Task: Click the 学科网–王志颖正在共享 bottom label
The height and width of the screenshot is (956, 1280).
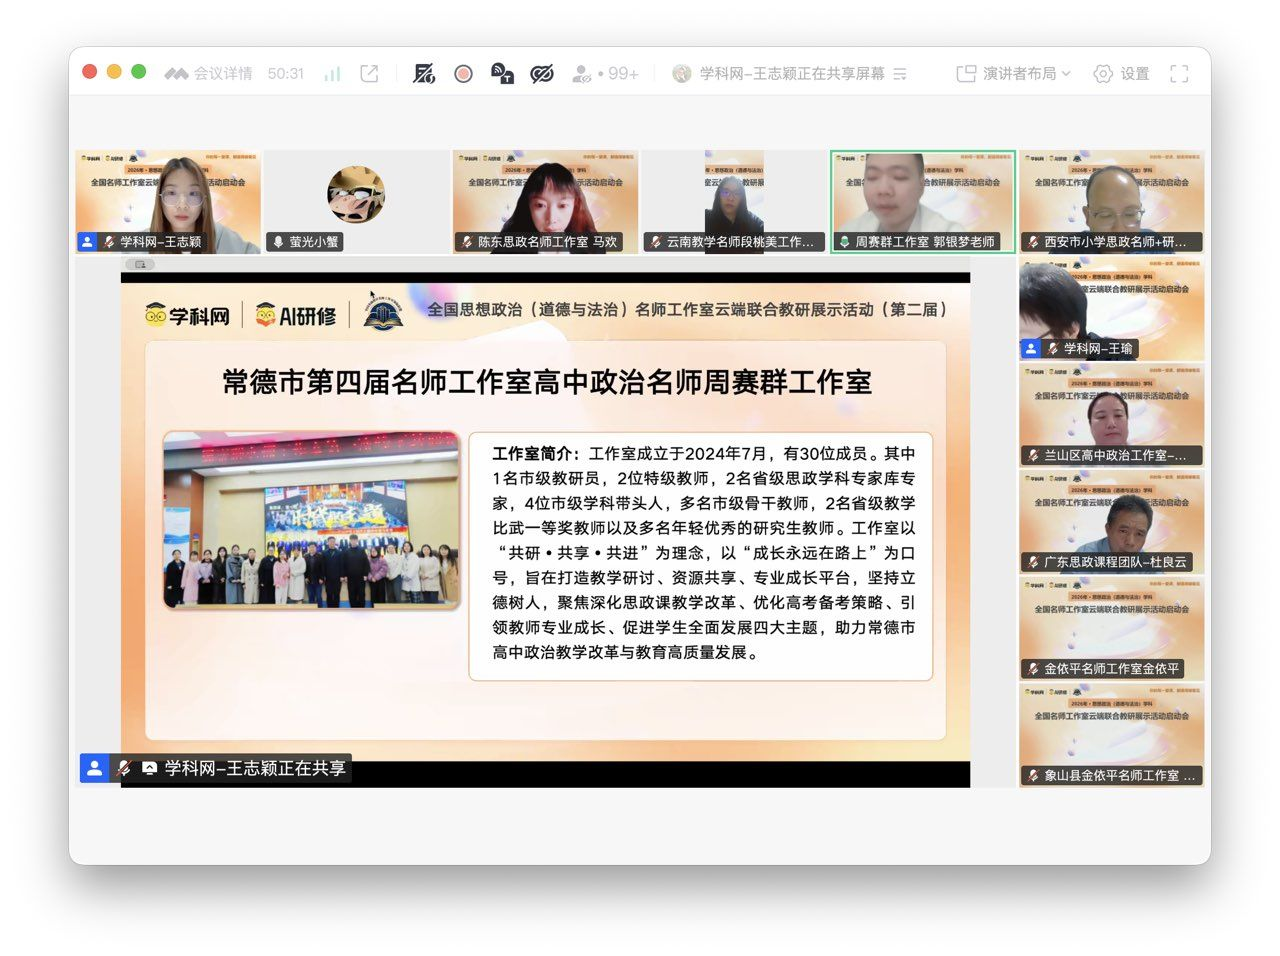Action: 255,768
